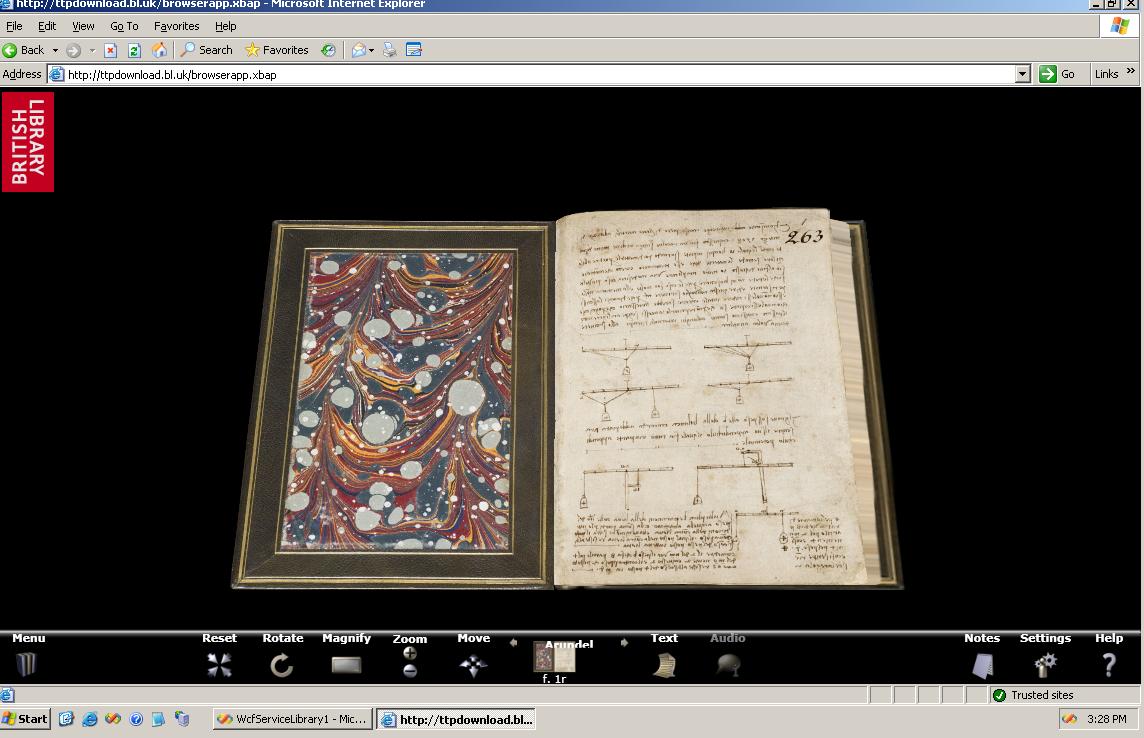1144x738 pixels.
Task: Click the History icon in toolbar
Action: click(328, 50)
